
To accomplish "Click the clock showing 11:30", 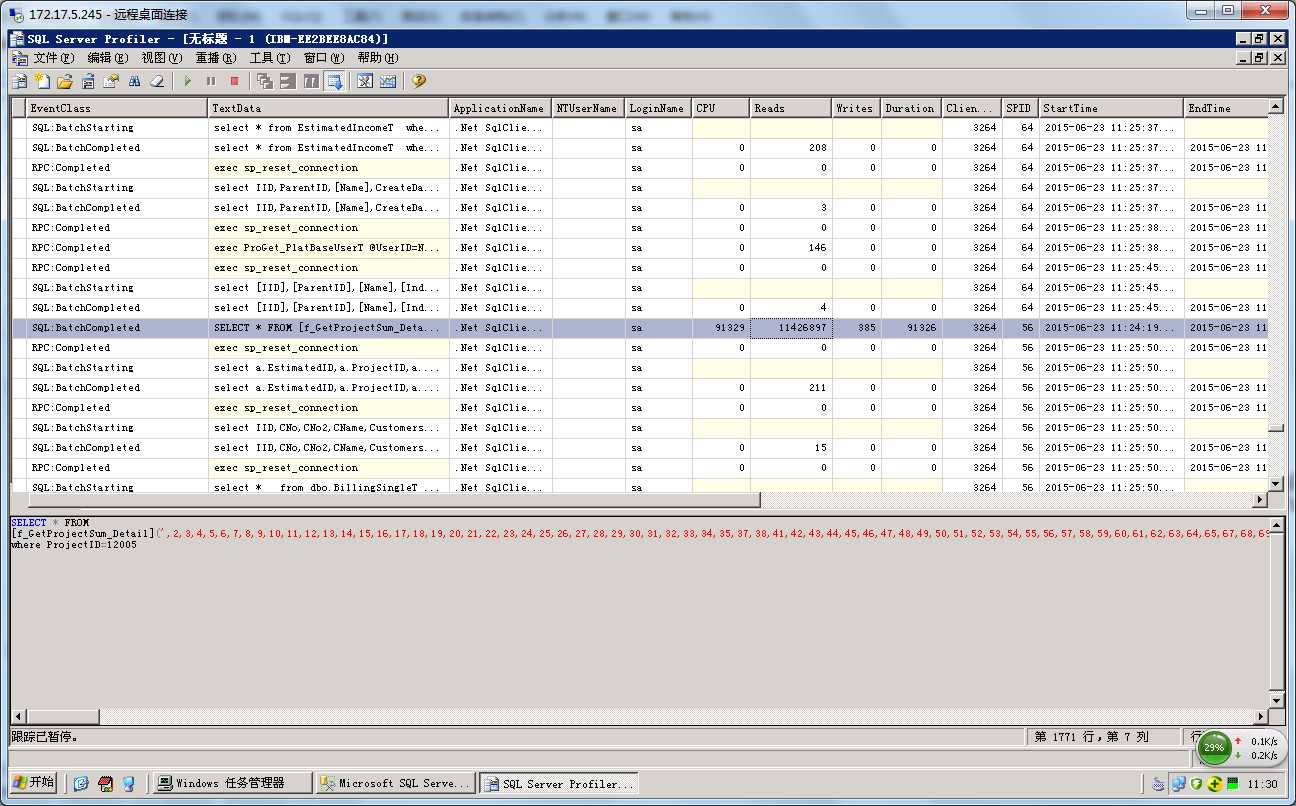I will pyautogui.click(x=1264, y=784).
